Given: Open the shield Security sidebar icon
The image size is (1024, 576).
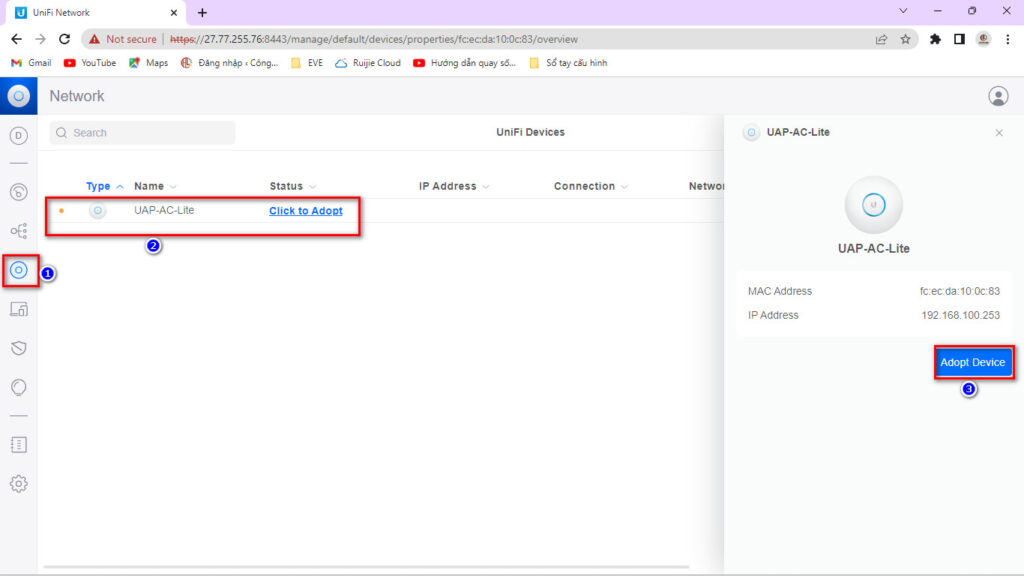Looking at the screenshot, I should [x=19, y=348].
